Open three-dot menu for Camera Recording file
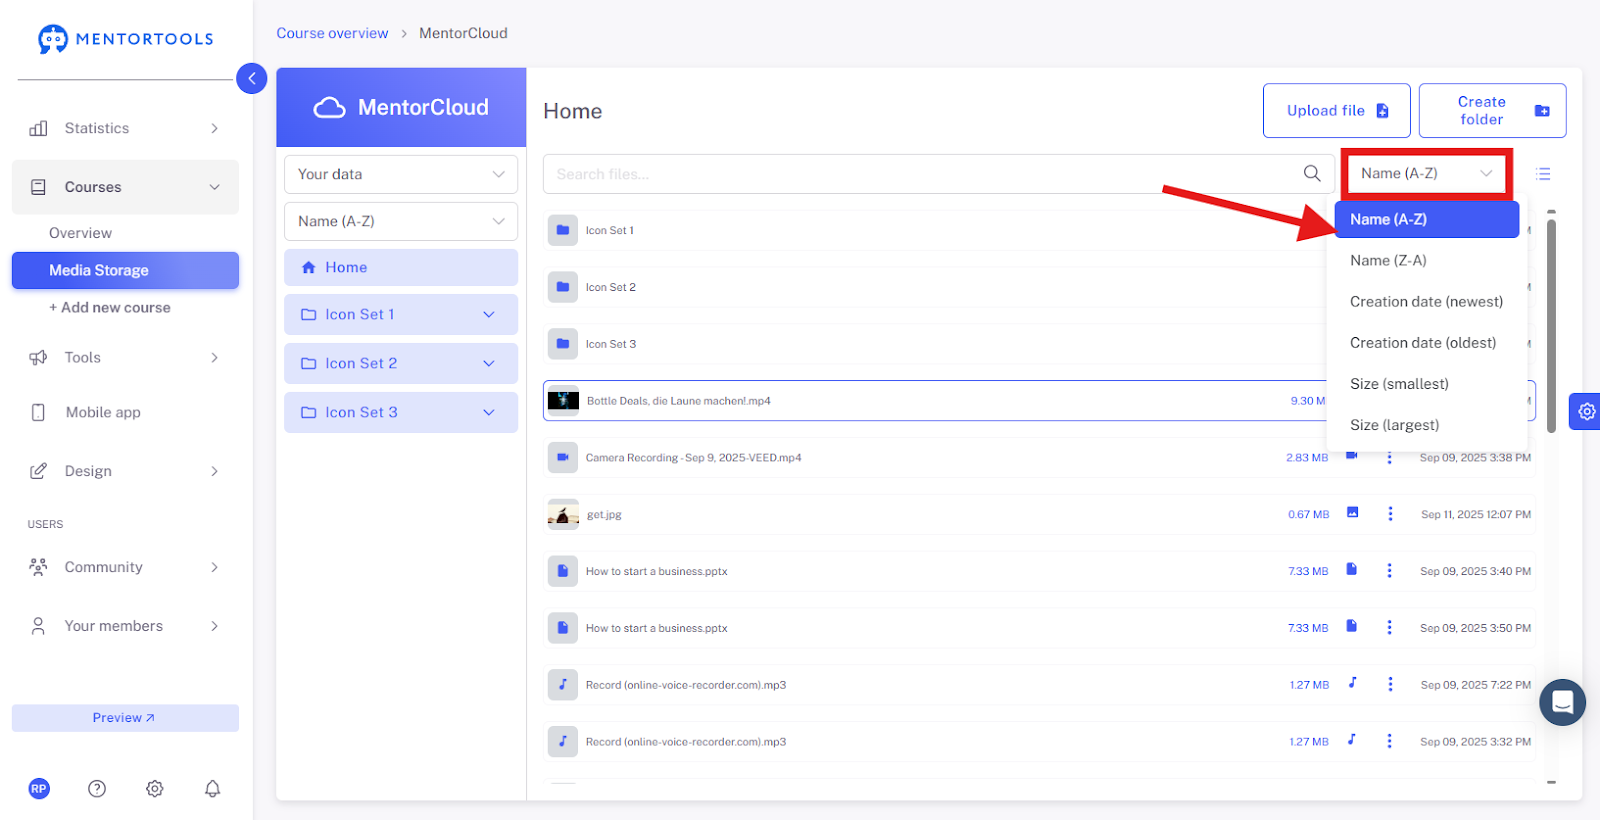This screenshot has height=820, width=1600. pos(1389,457)
